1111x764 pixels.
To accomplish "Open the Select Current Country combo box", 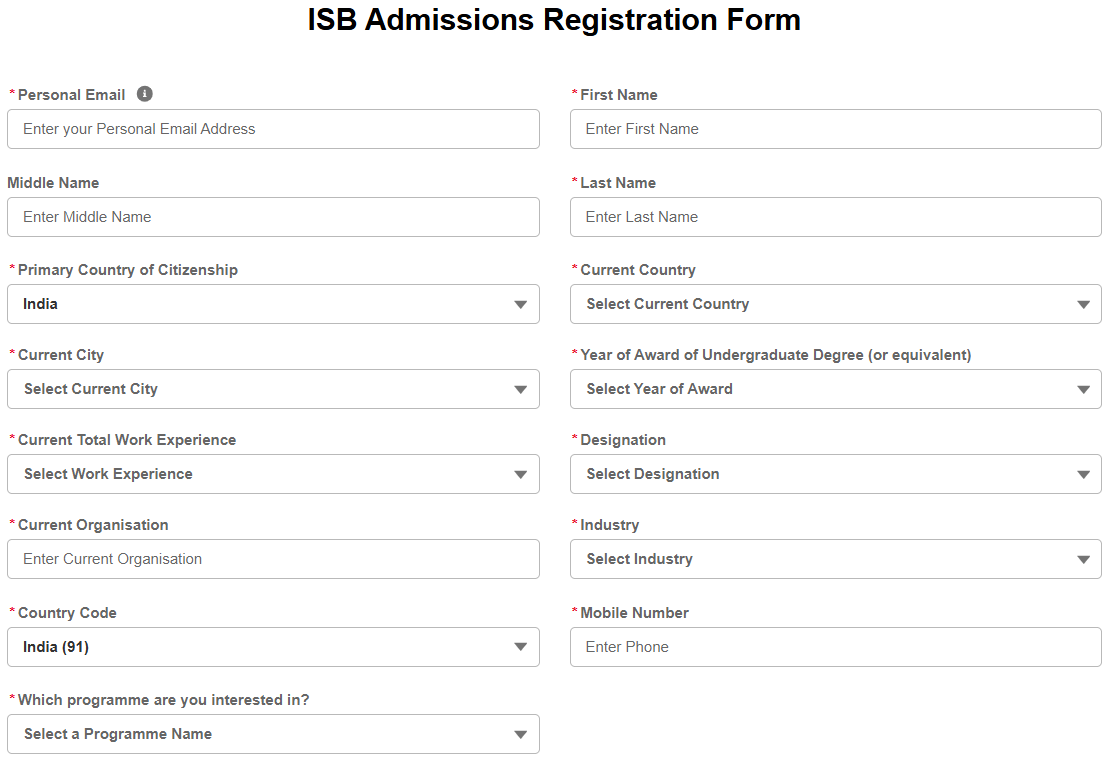I will point(835,304).
